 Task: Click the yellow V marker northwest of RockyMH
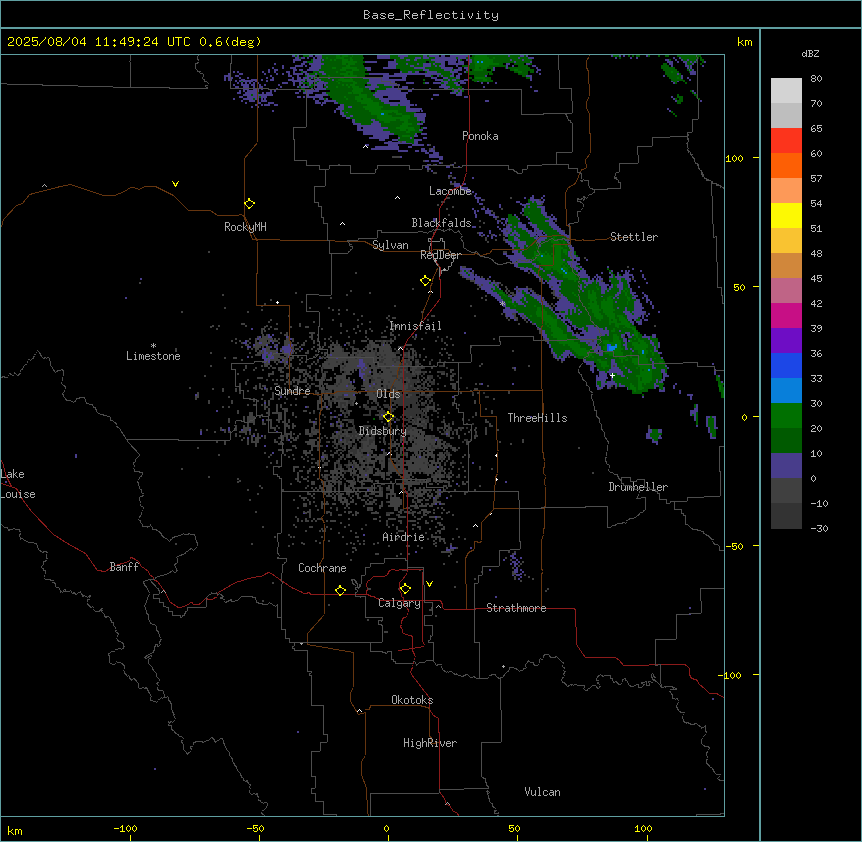[175, 184]
